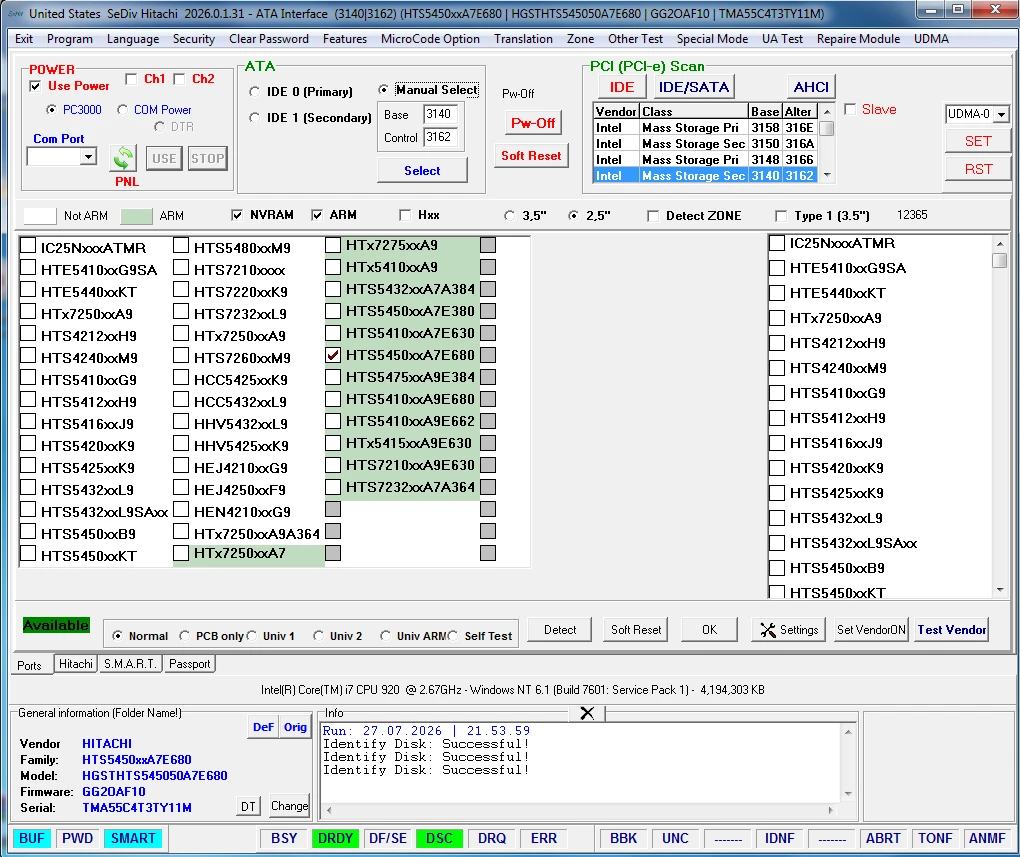Click the X icon above Info log
Viewport: 1020px width, 857px height.
click(587, 713)
